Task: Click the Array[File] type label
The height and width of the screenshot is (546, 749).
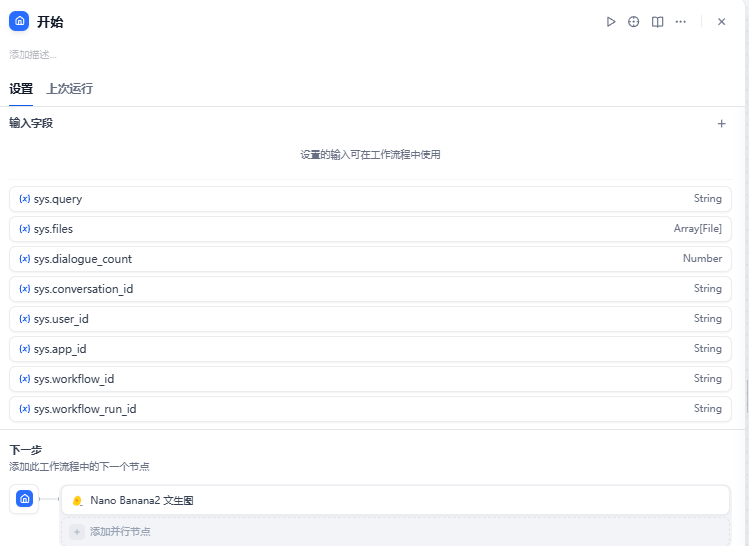Action: pyautogui.click(x=697, y=229)
